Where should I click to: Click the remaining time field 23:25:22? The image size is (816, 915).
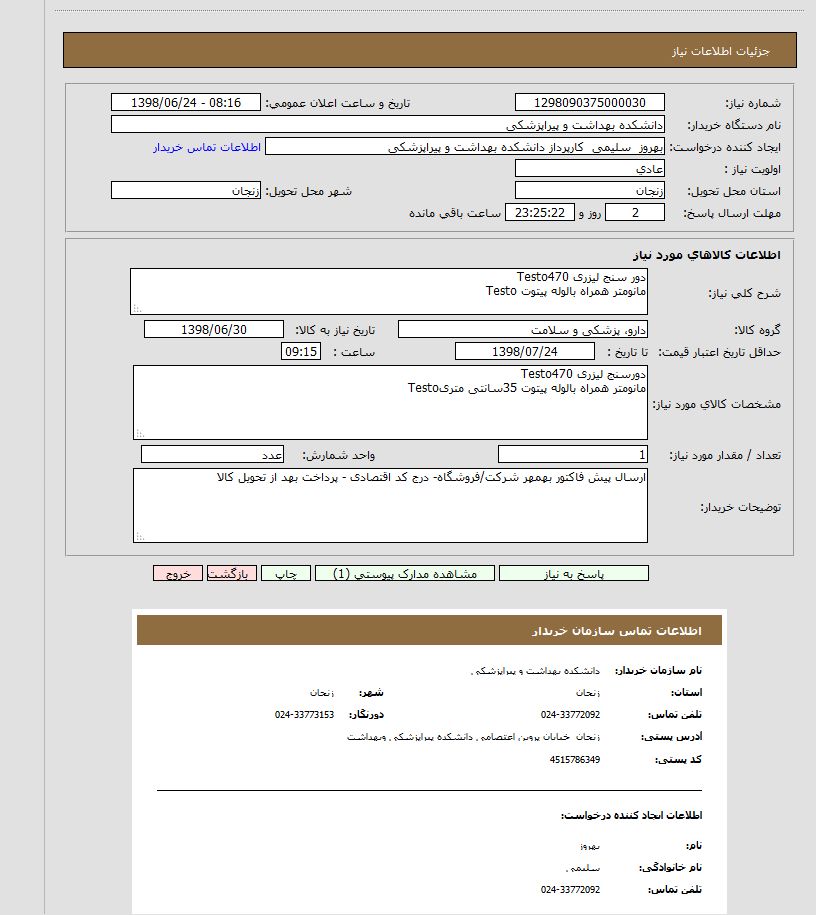click(540, 213)
